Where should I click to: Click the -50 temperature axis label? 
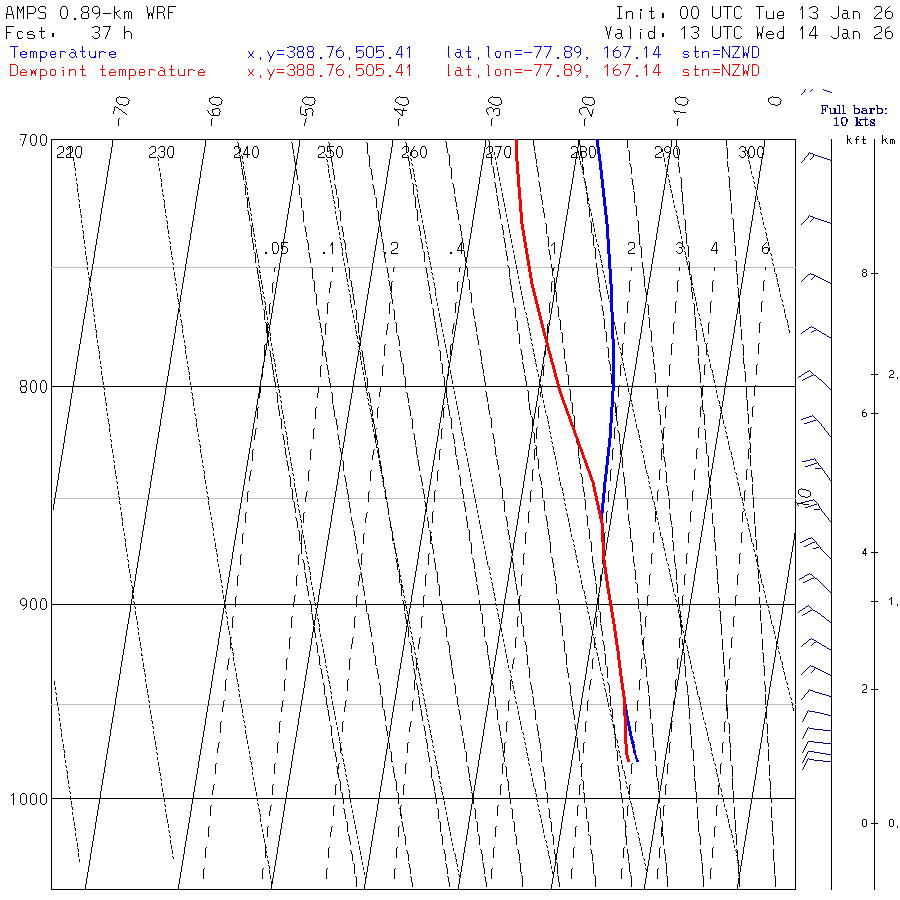click(x=308, y=111)
